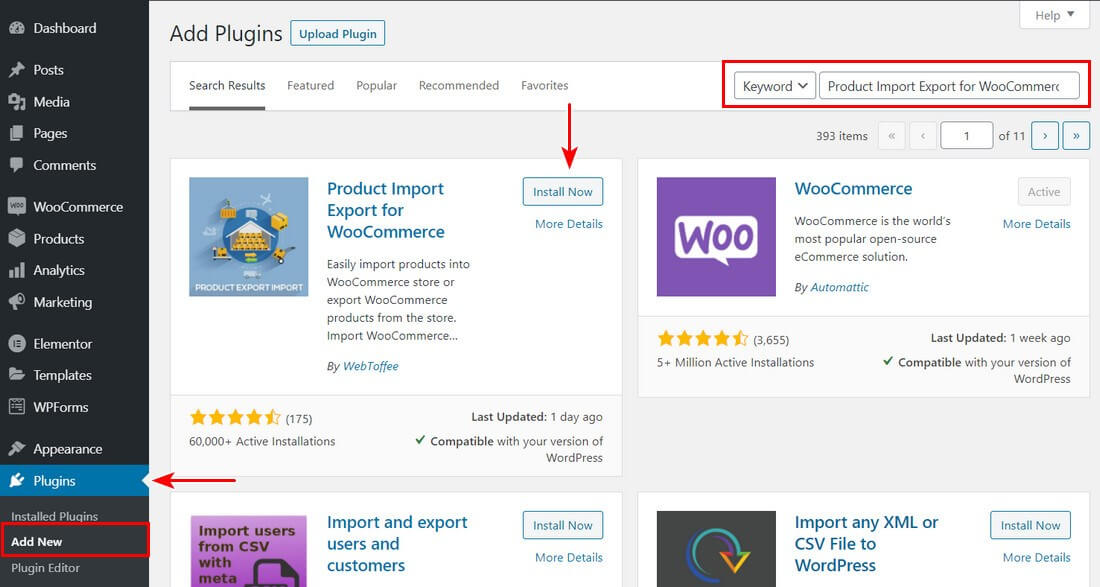The width and height of the screenshot is (1100, 587).
Task: Open More Details for WooCommerce plugin
Action: (1036, 224)
